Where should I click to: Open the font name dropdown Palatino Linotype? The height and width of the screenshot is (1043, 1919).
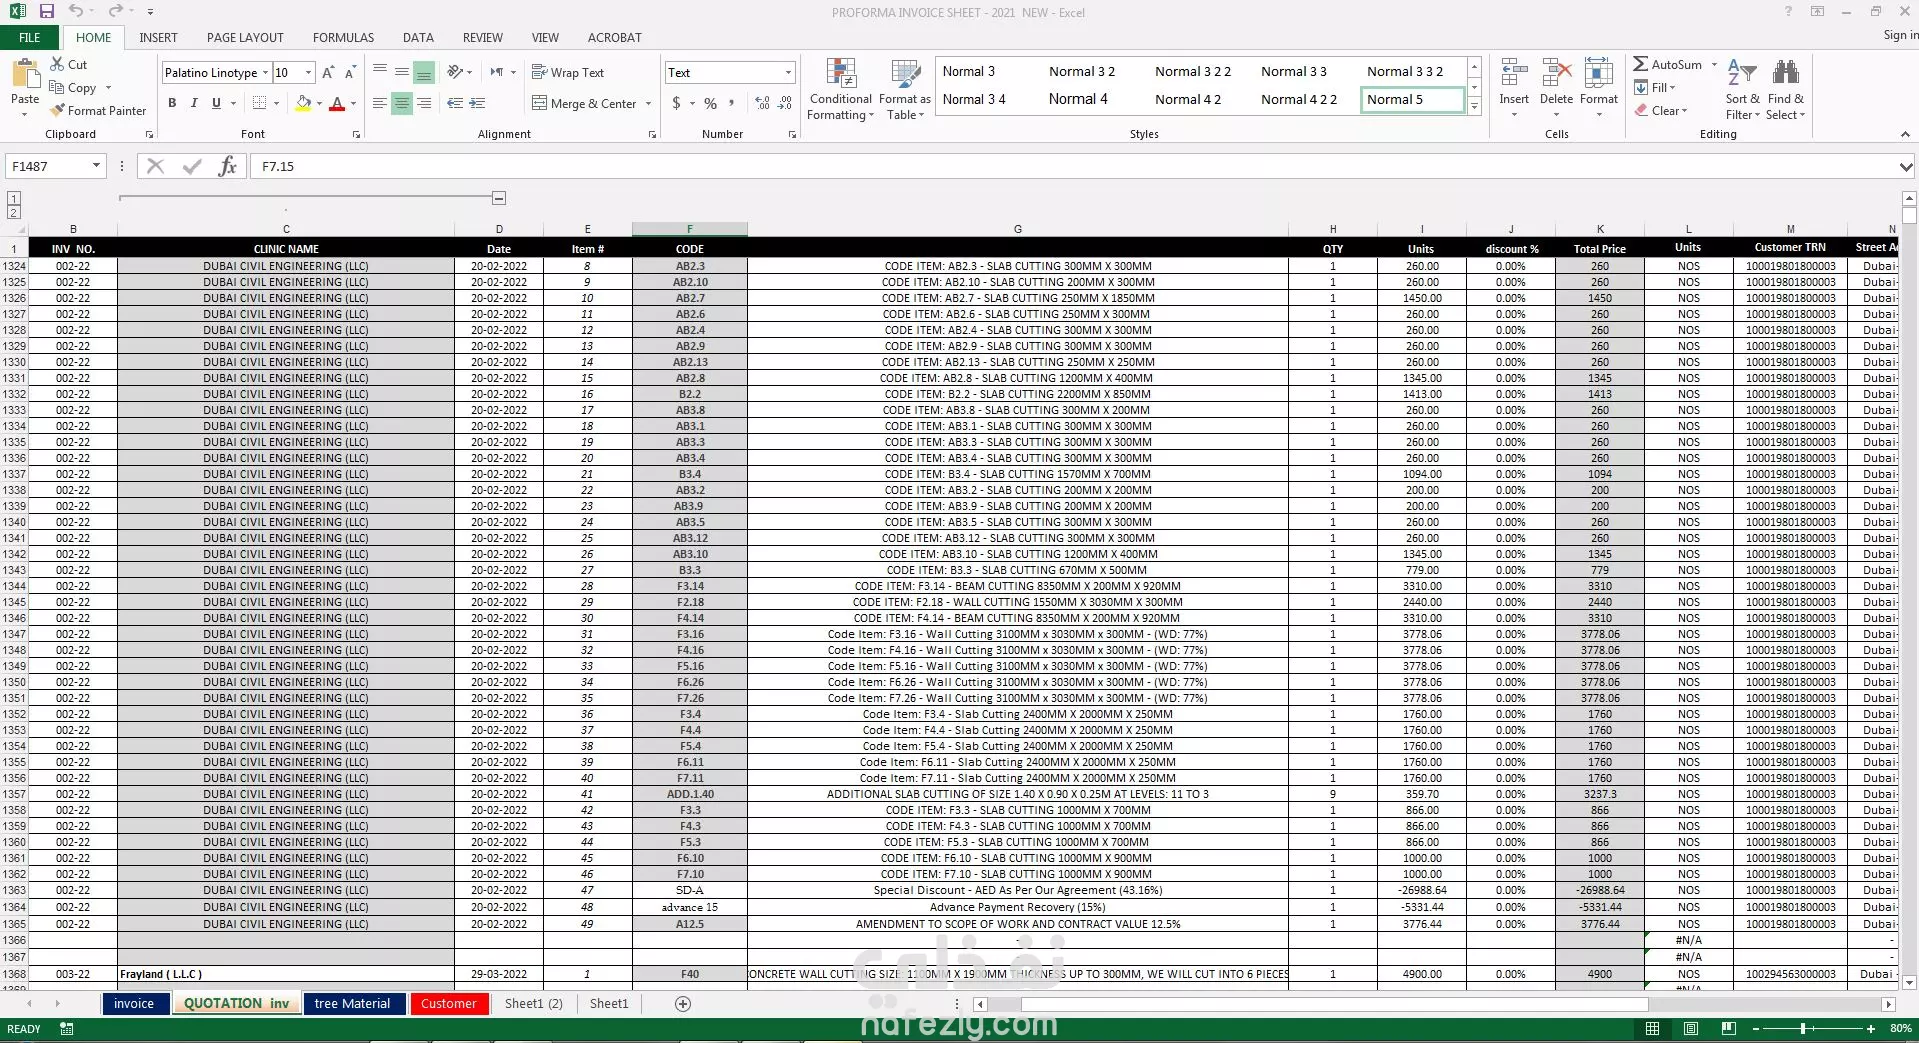(266, 73)
